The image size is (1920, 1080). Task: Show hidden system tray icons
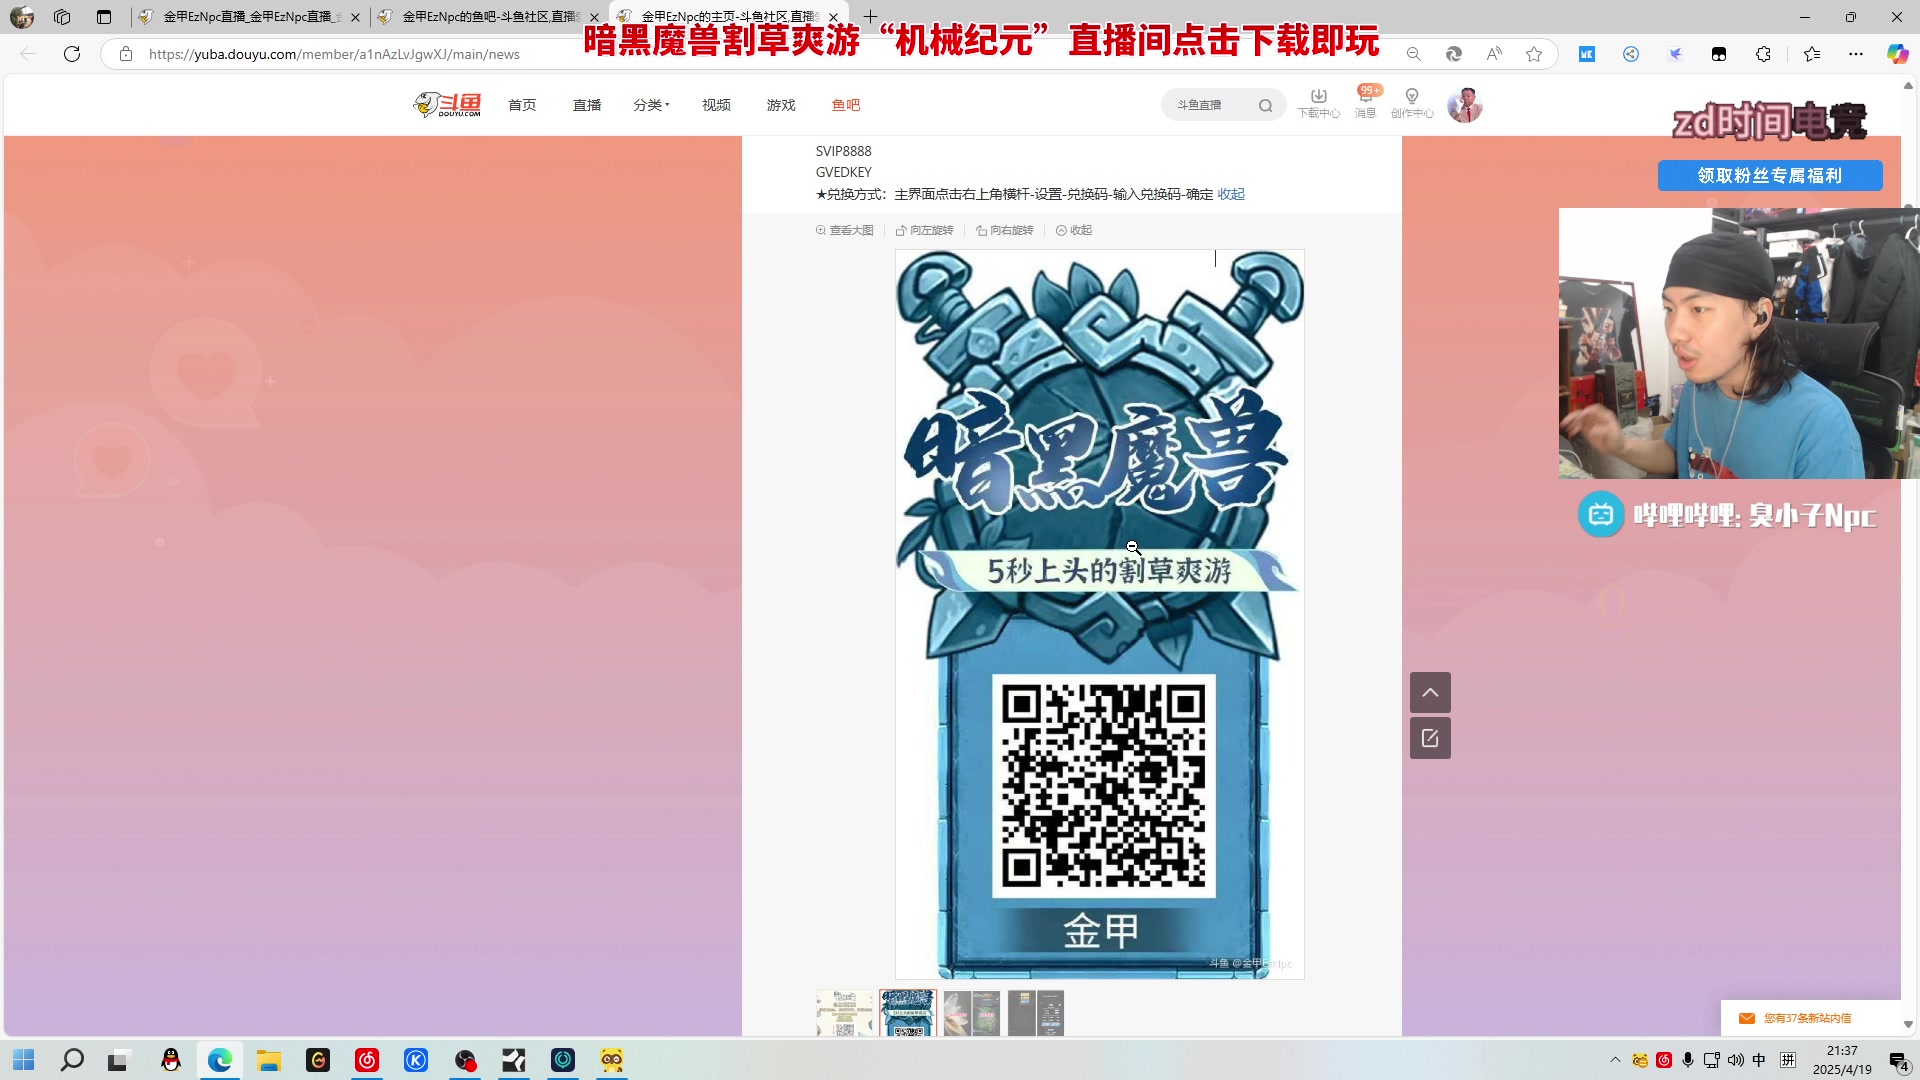[x=1615, y=1060]
